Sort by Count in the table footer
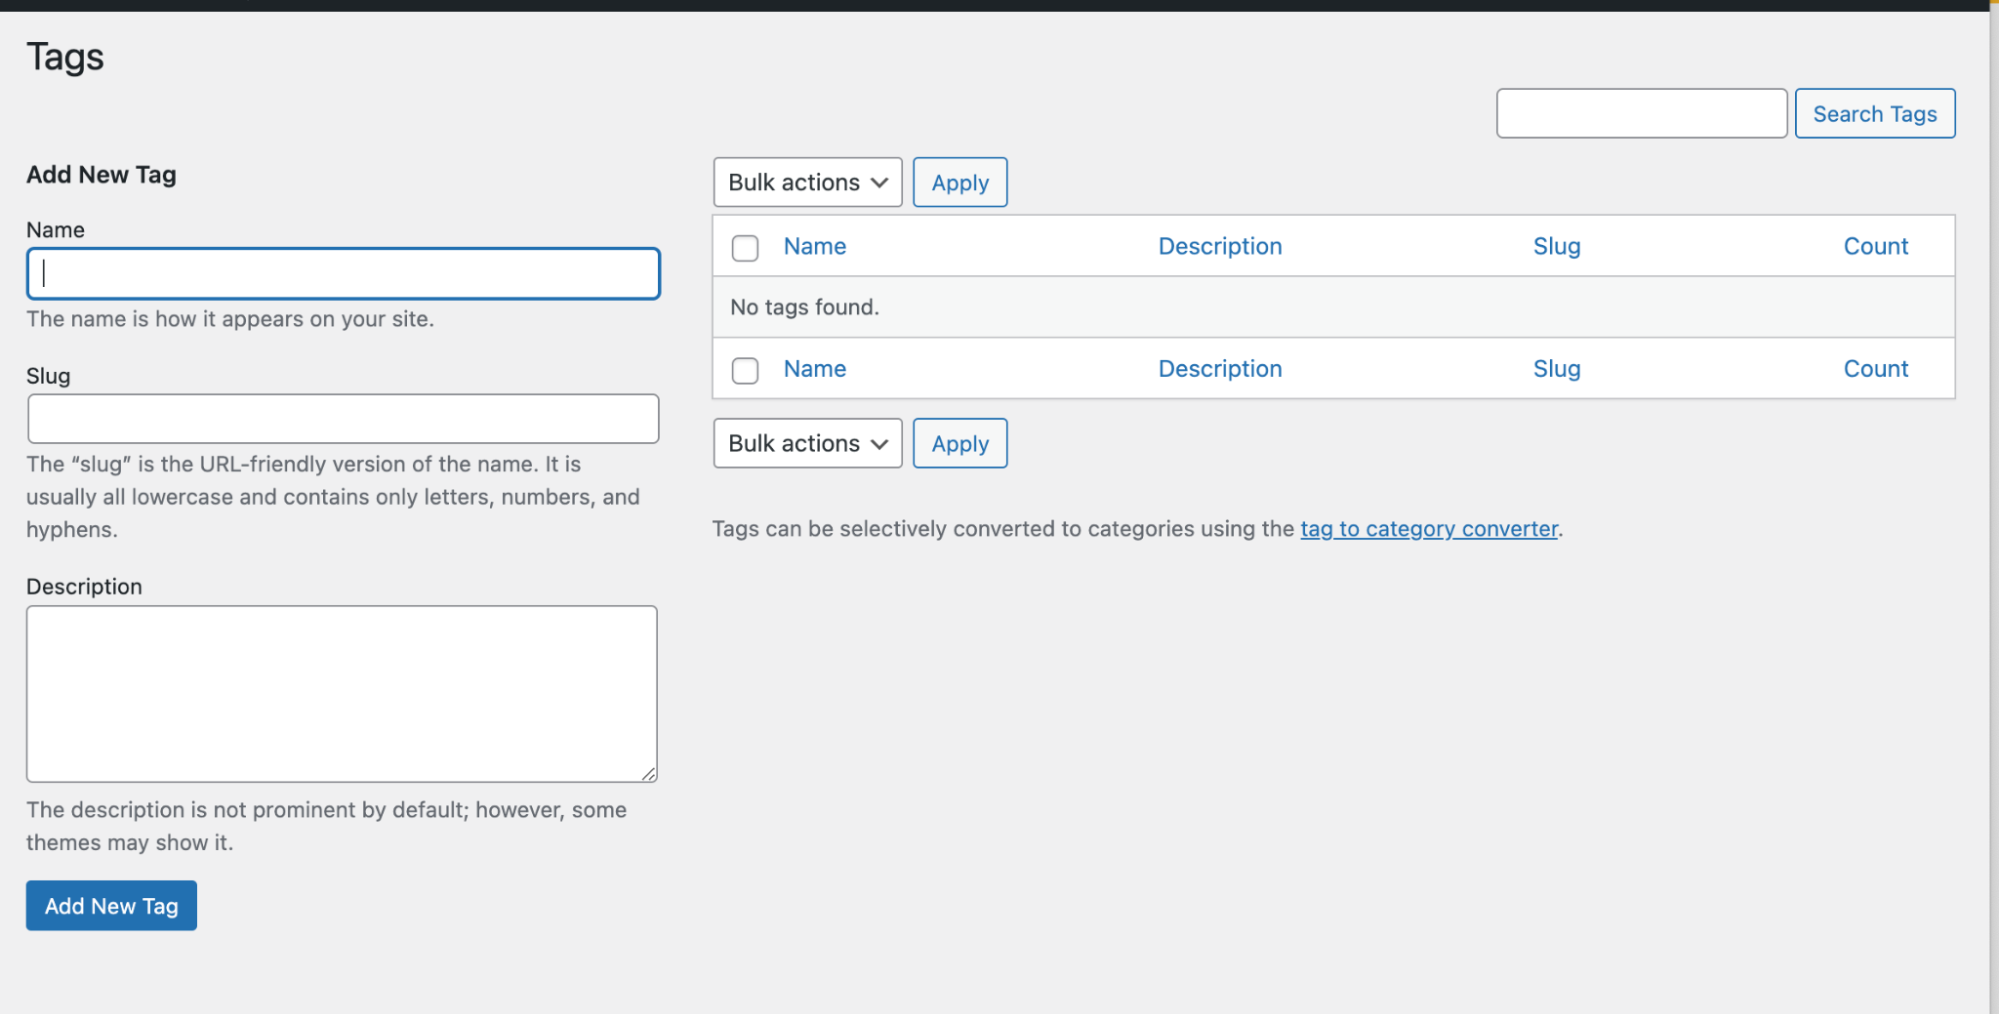This screenshot has width=1999, height=1015. (x=1875, y=369)
